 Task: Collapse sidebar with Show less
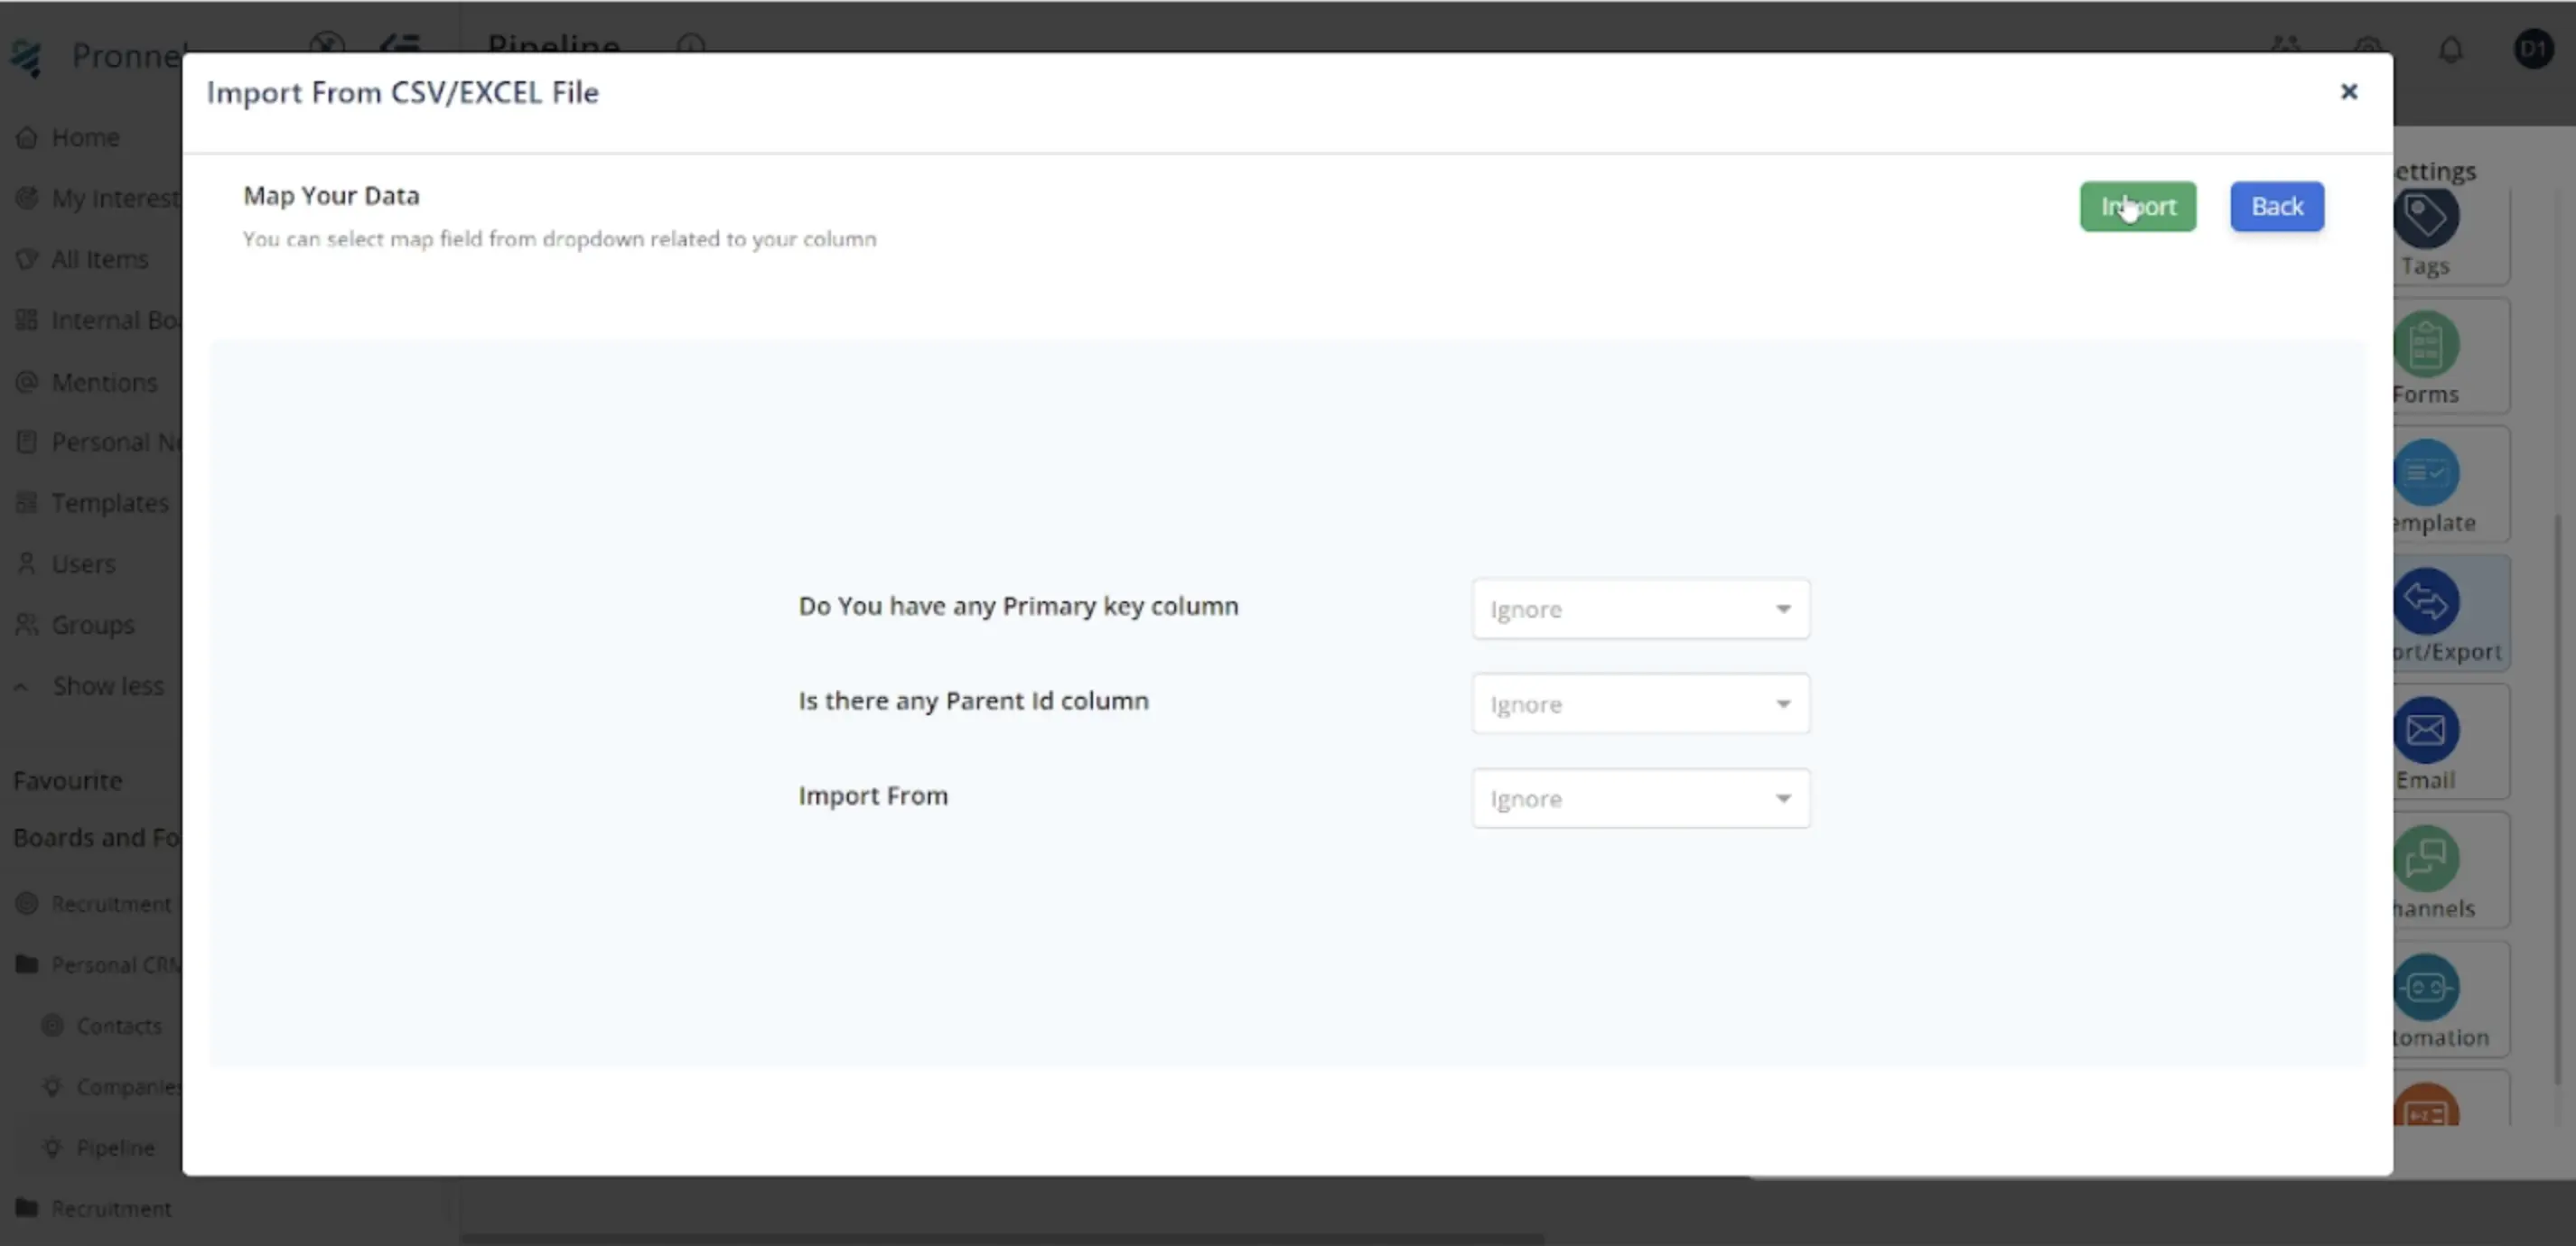click(108, 686)
